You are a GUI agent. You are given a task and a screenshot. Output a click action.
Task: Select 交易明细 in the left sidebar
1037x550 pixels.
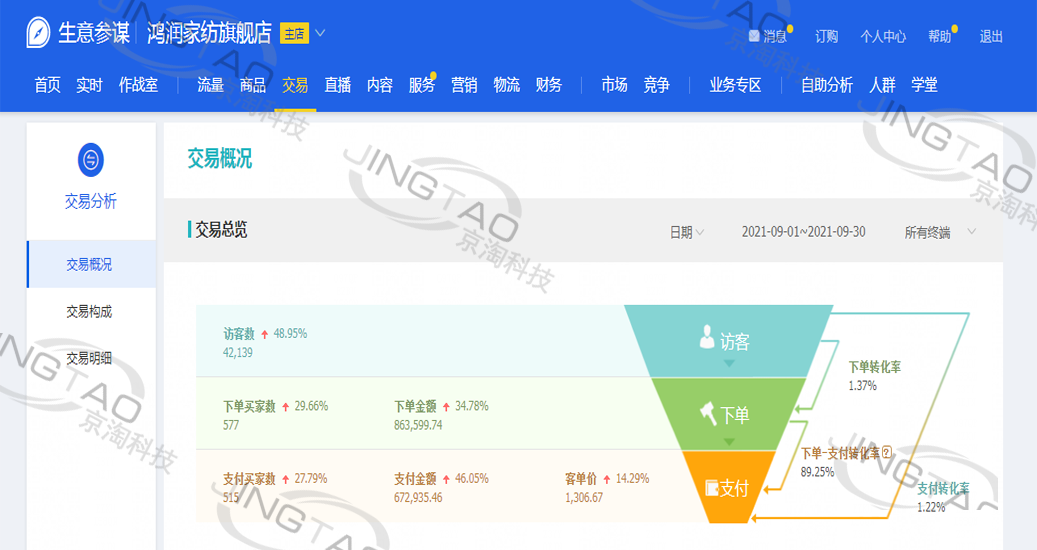coord(89,358)
